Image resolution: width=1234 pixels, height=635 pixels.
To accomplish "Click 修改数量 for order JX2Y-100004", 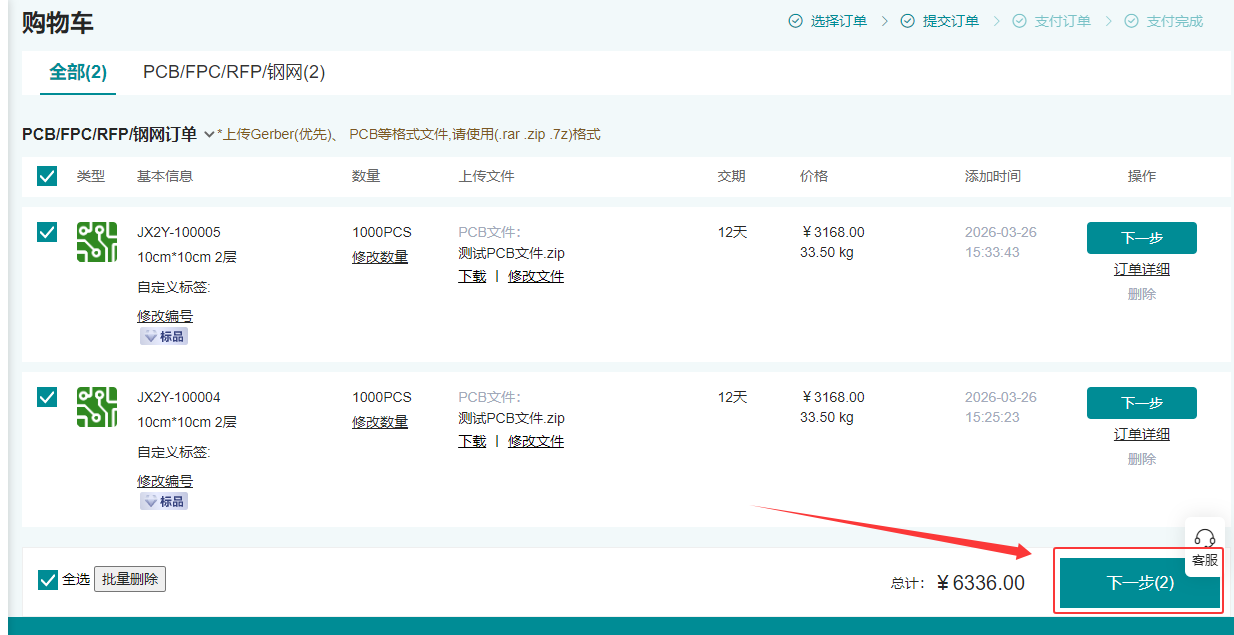I will tap(380, 422).
